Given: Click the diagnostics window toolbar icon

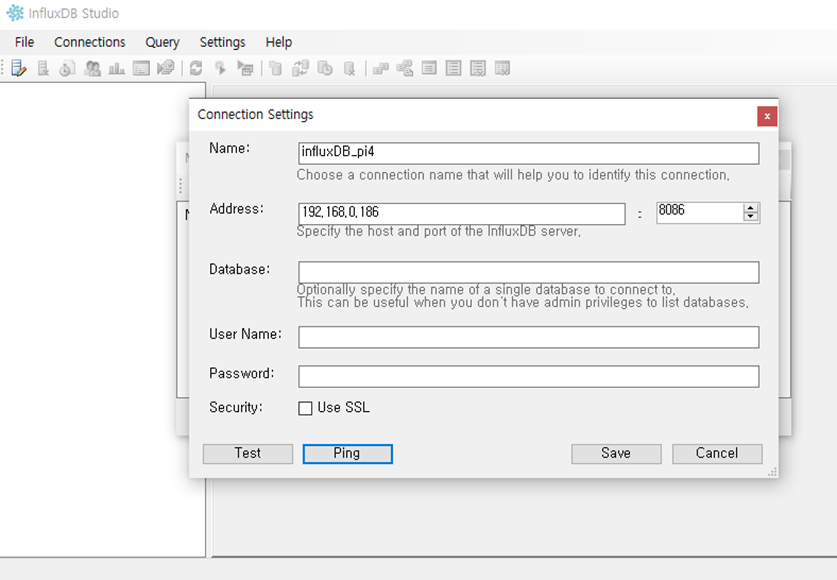Looking at the screenshot, I should pos(141,68).
